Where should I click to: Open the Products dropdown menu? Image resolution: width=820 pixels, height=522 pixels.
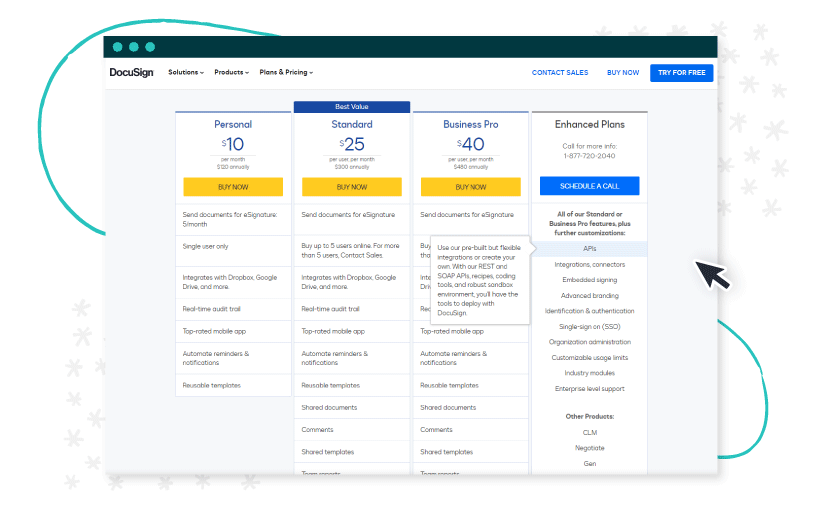coord(231,72)
